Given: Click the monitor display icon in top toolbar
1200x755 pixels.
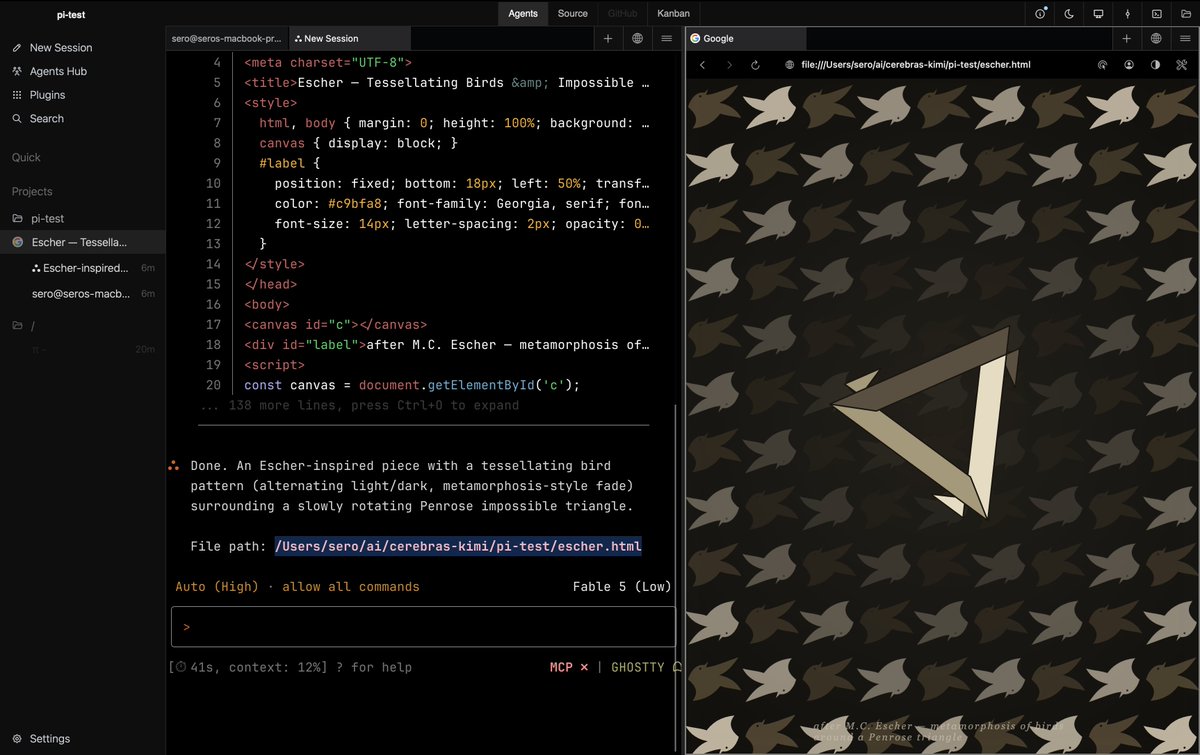Looking at the screenshot, I should point(1098,14).
